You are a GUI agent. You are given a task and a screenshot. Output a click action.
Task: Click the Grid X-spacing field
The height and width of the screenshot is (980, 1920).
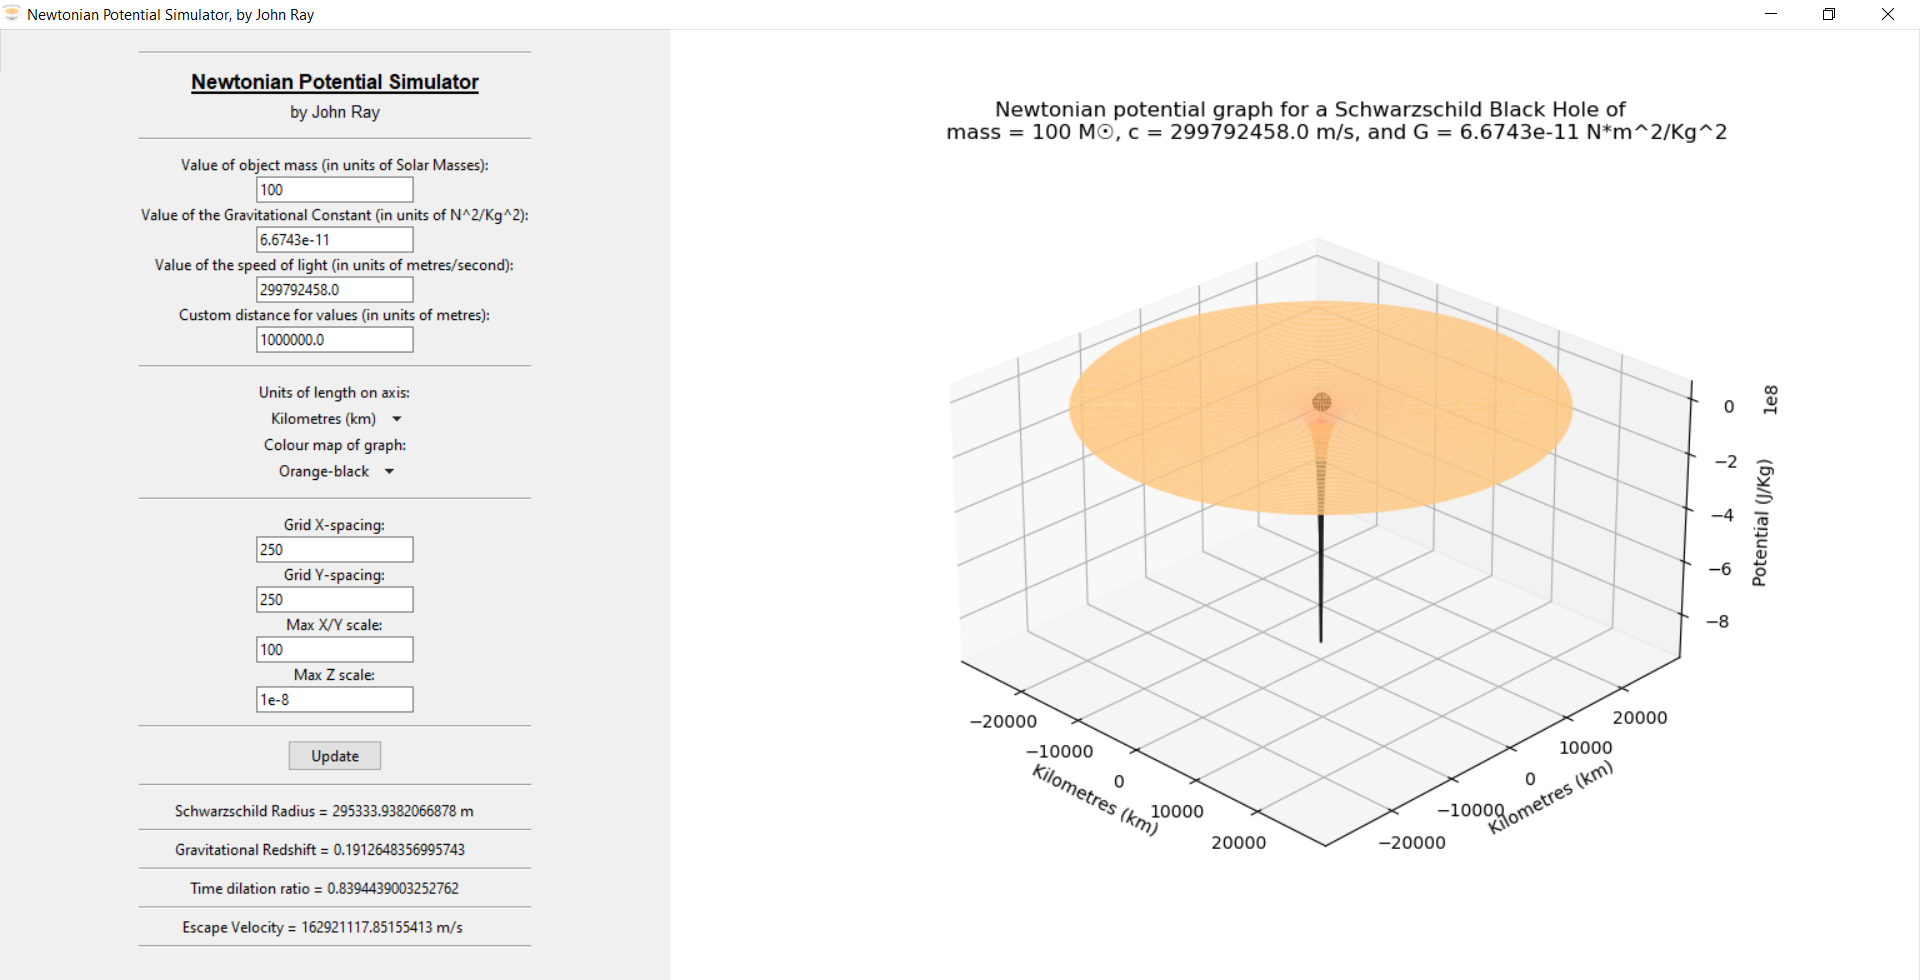(x=334, y=550)
